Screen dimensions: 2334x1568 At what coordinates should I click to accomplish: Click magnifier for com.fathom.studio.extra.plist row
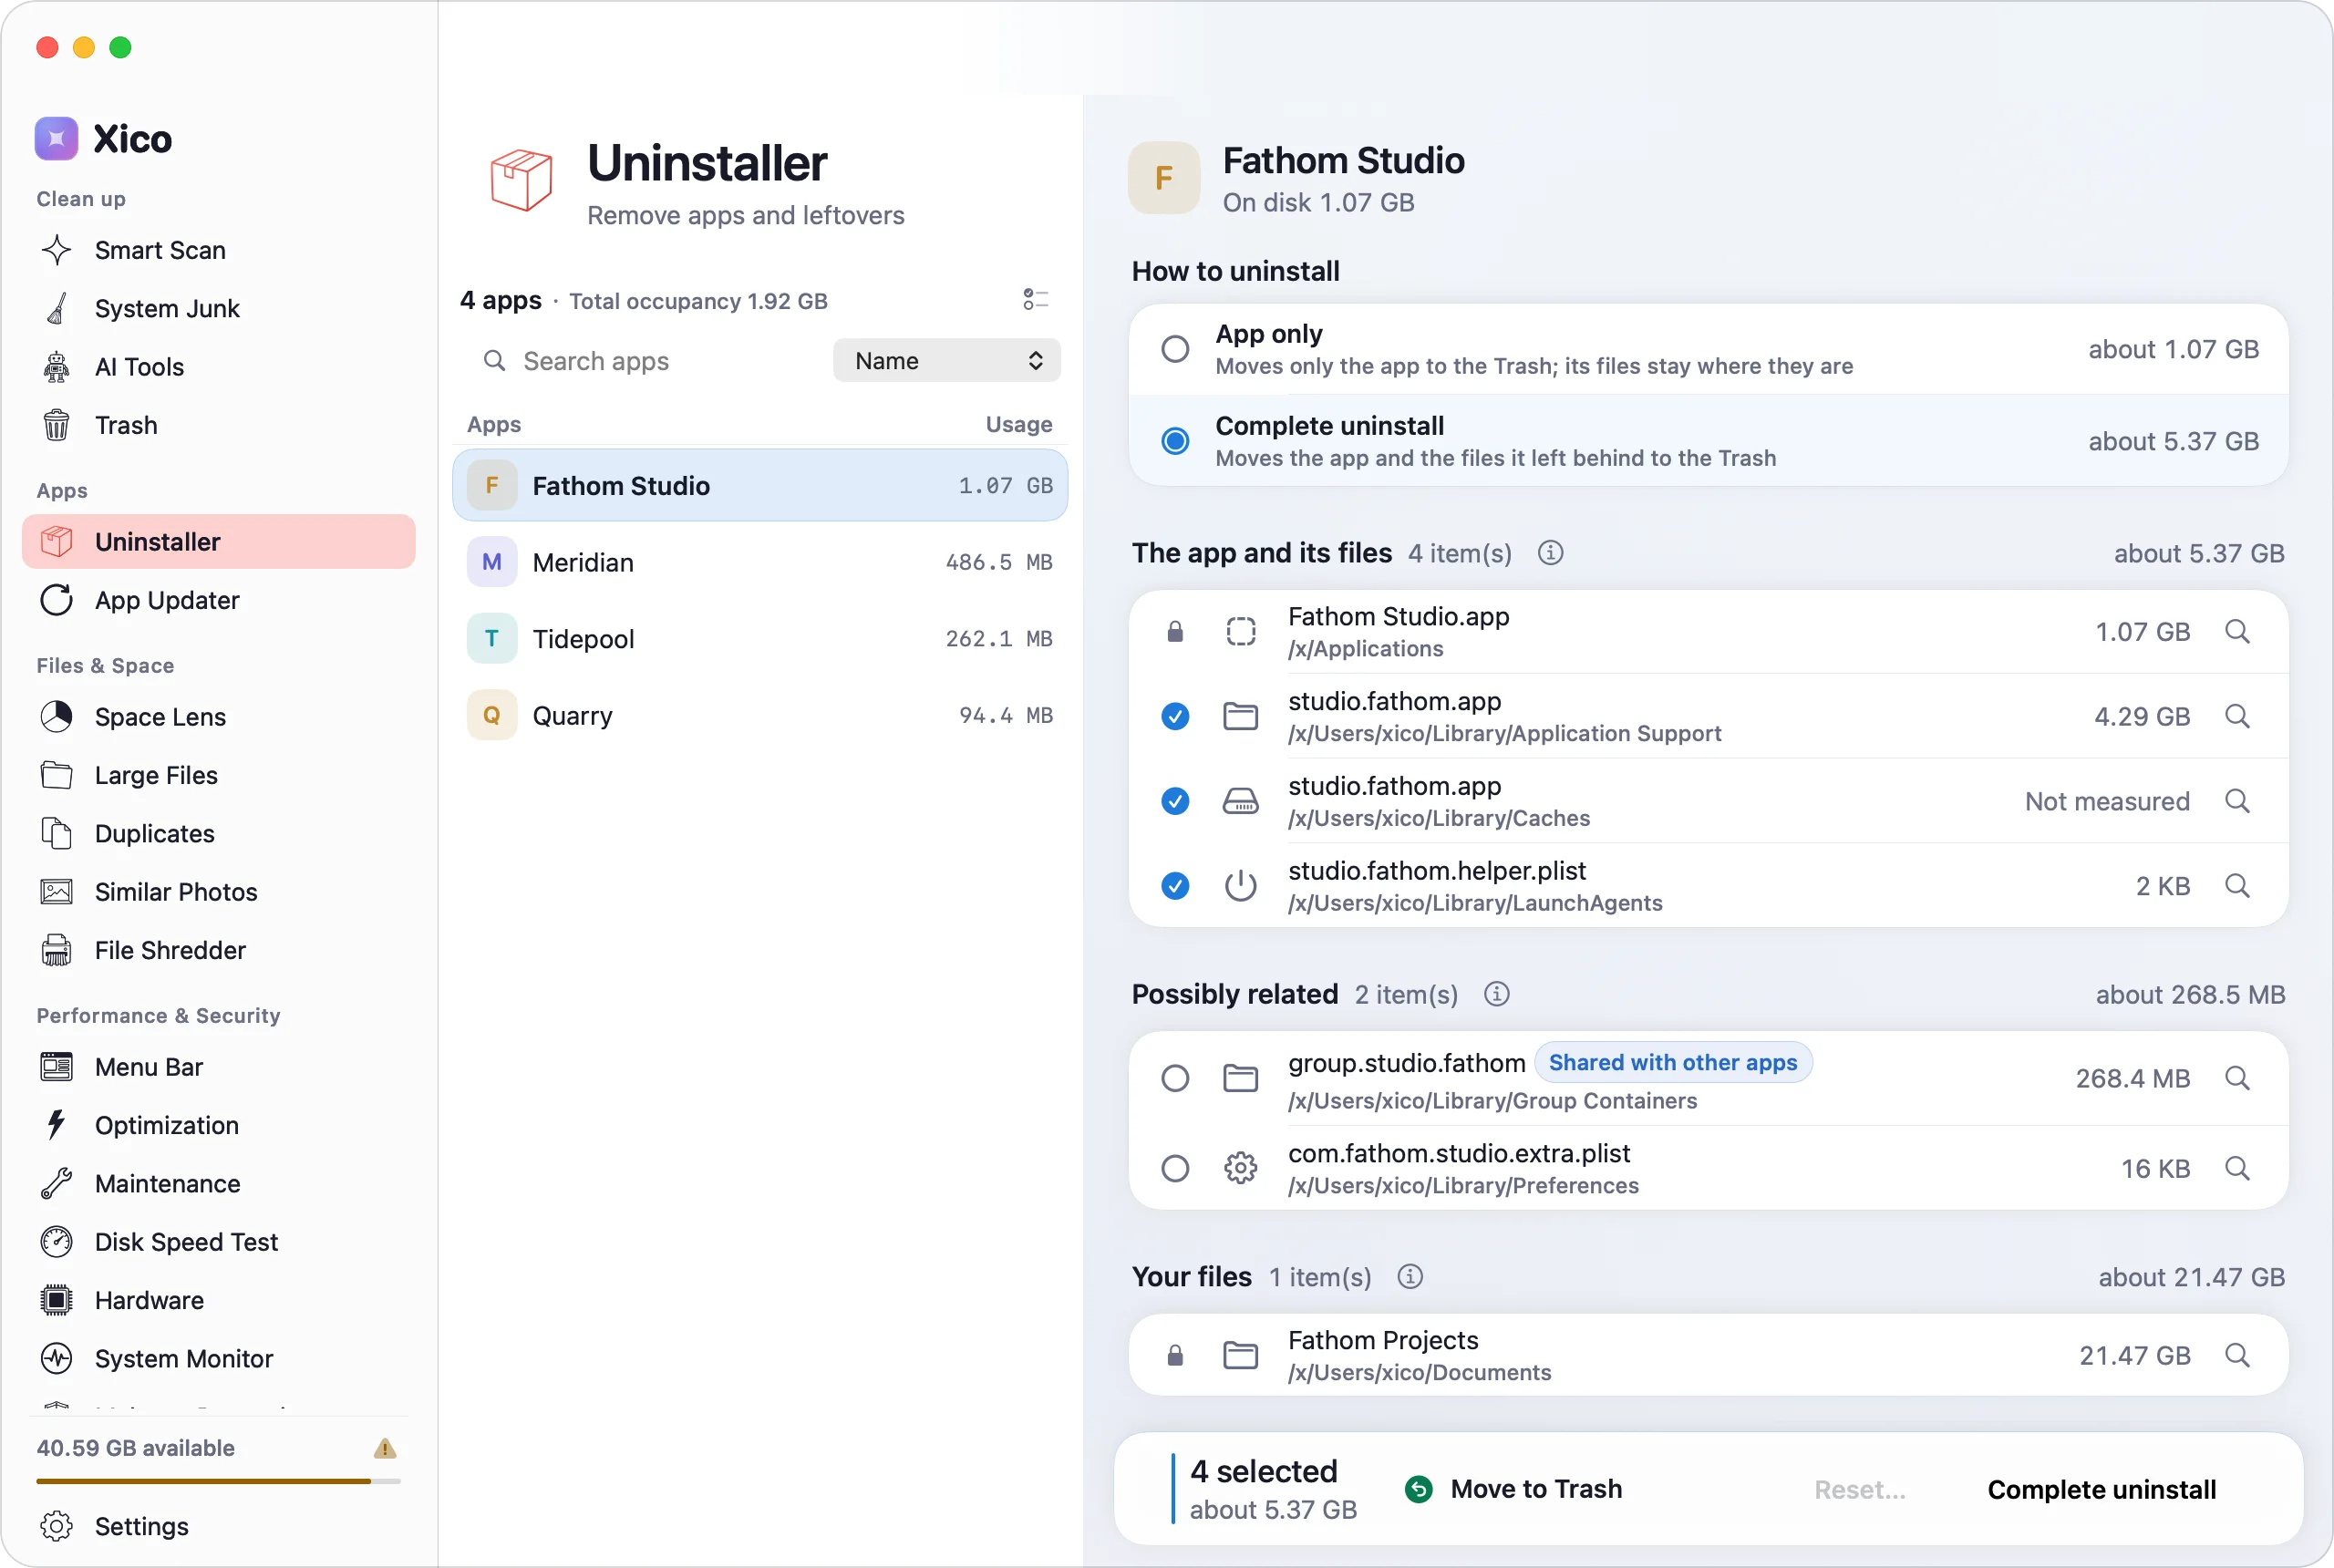click(x=2236, y=1168)
